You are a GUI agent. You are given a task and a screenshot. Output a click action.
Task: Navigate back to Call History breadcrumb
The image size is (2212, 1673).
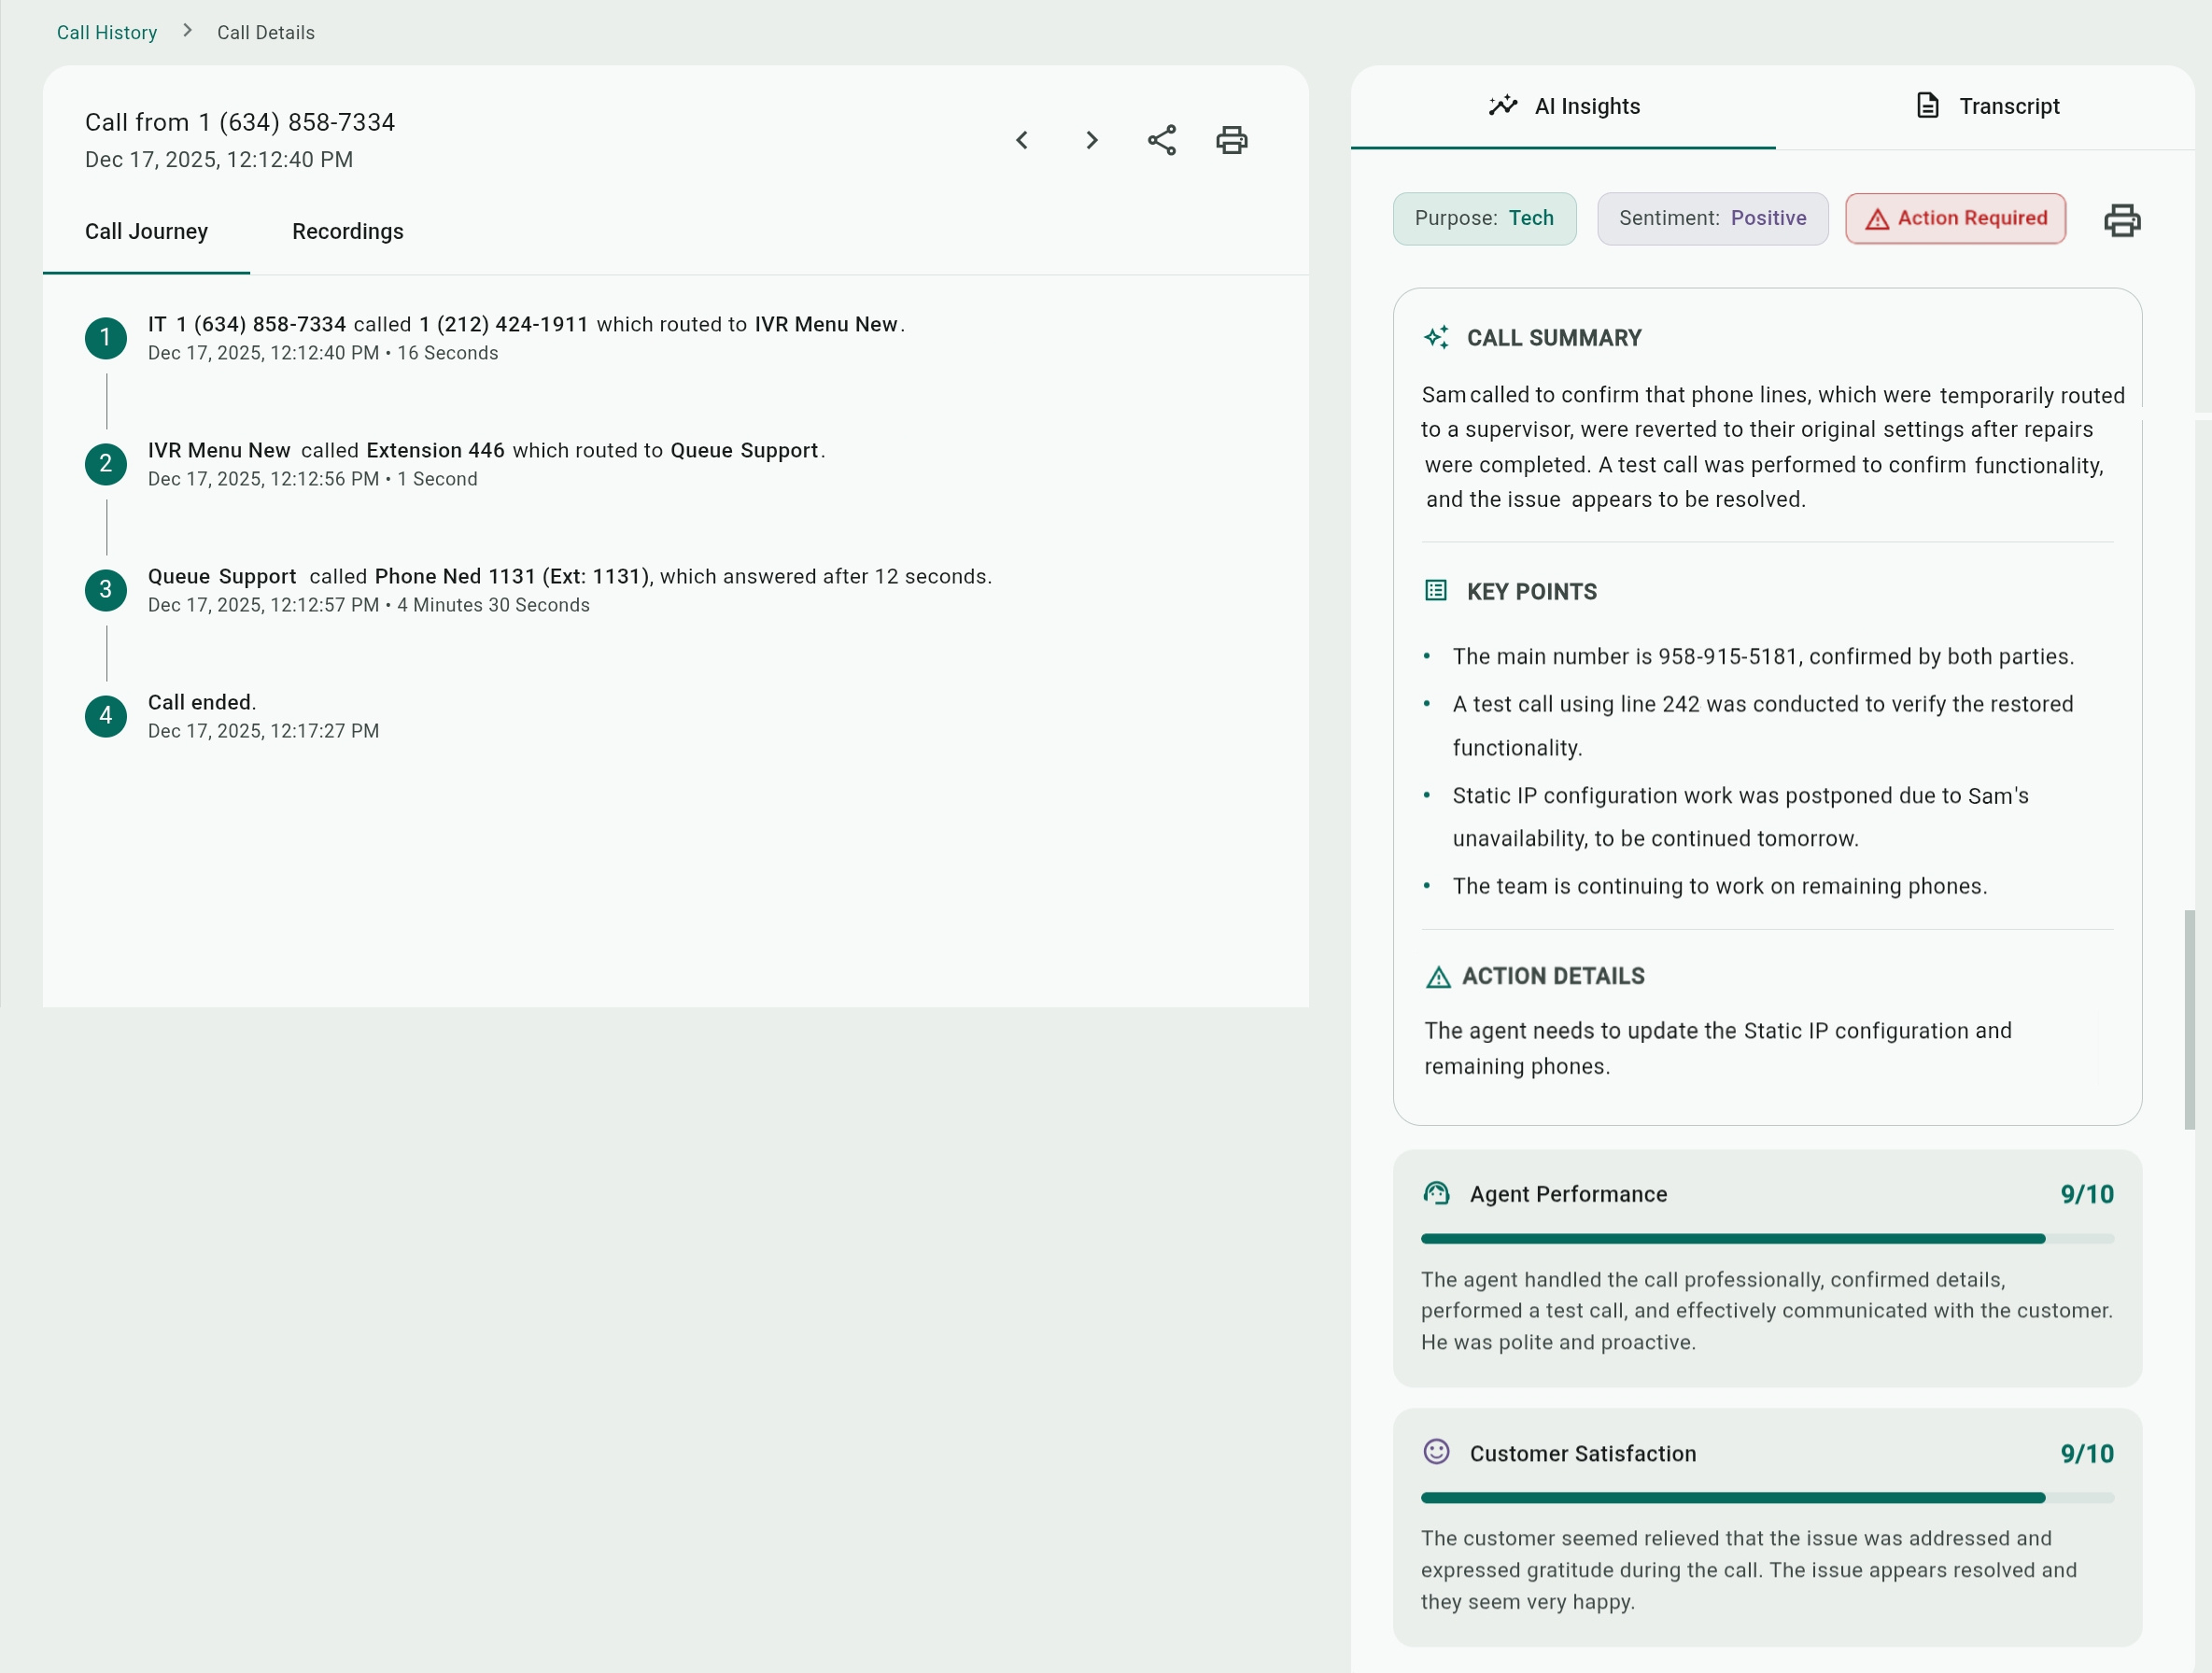pyautogui.click(x=106, y=32)
